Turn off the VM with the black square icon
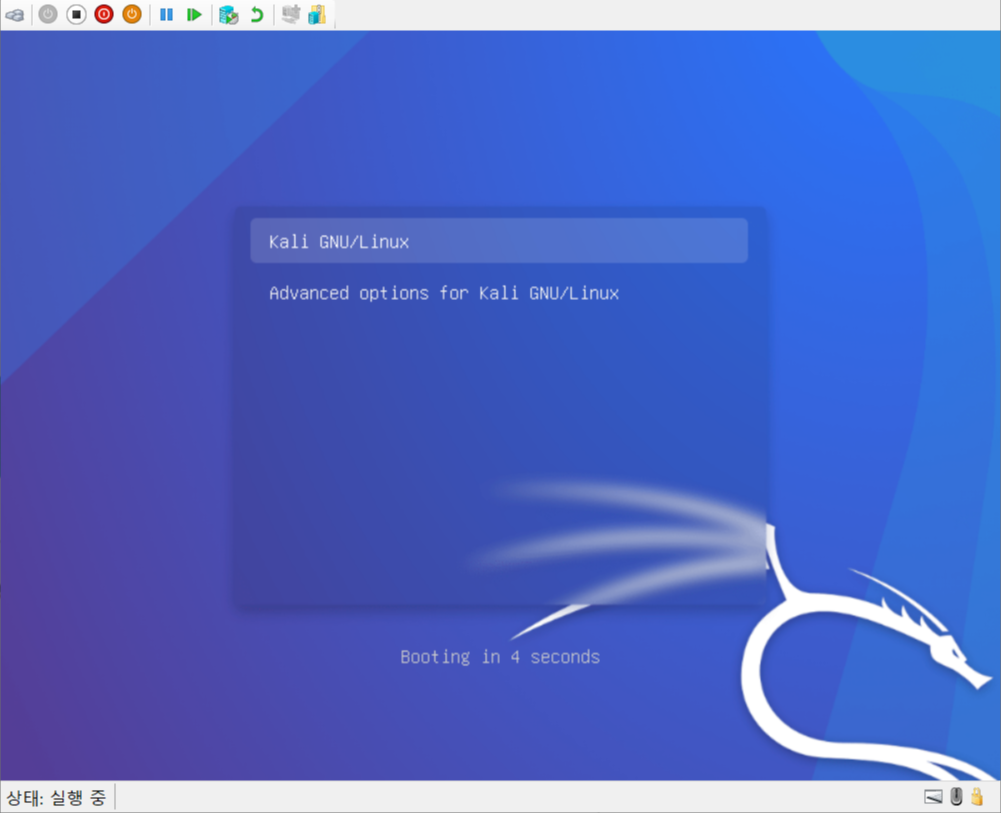Image resolution: width=1001 pixels, height=813 pixels. tap(76, 14)
